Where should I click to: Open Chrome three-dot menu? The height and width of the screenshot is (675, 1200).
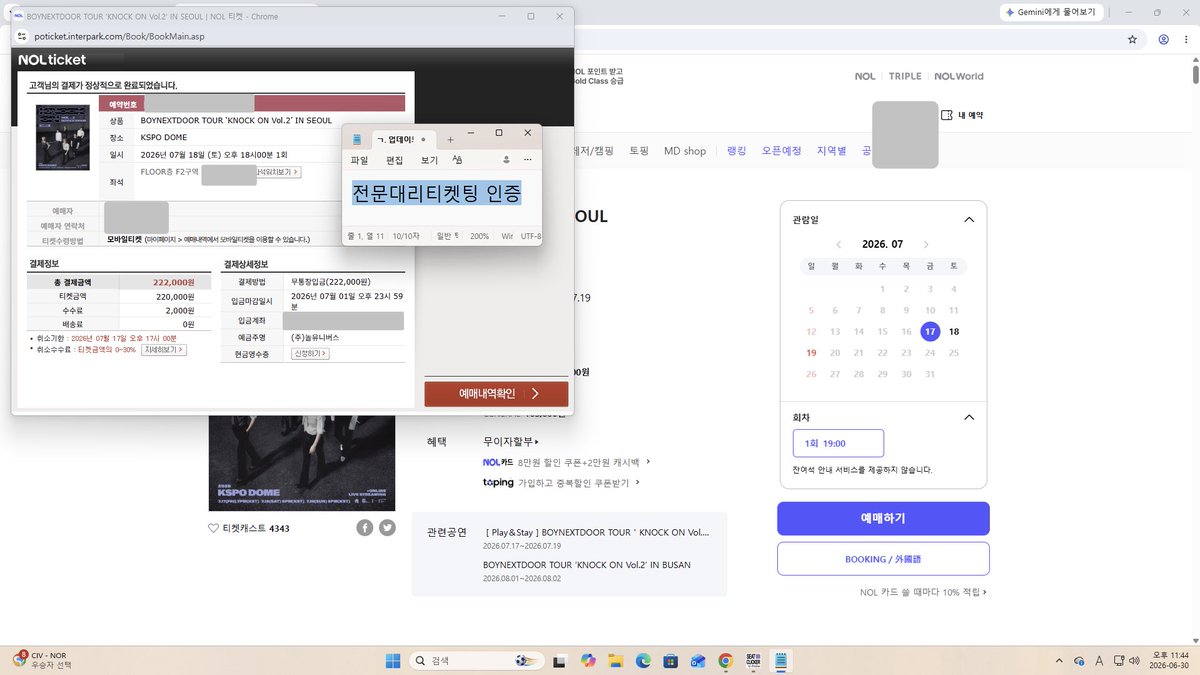(1187, 39)
